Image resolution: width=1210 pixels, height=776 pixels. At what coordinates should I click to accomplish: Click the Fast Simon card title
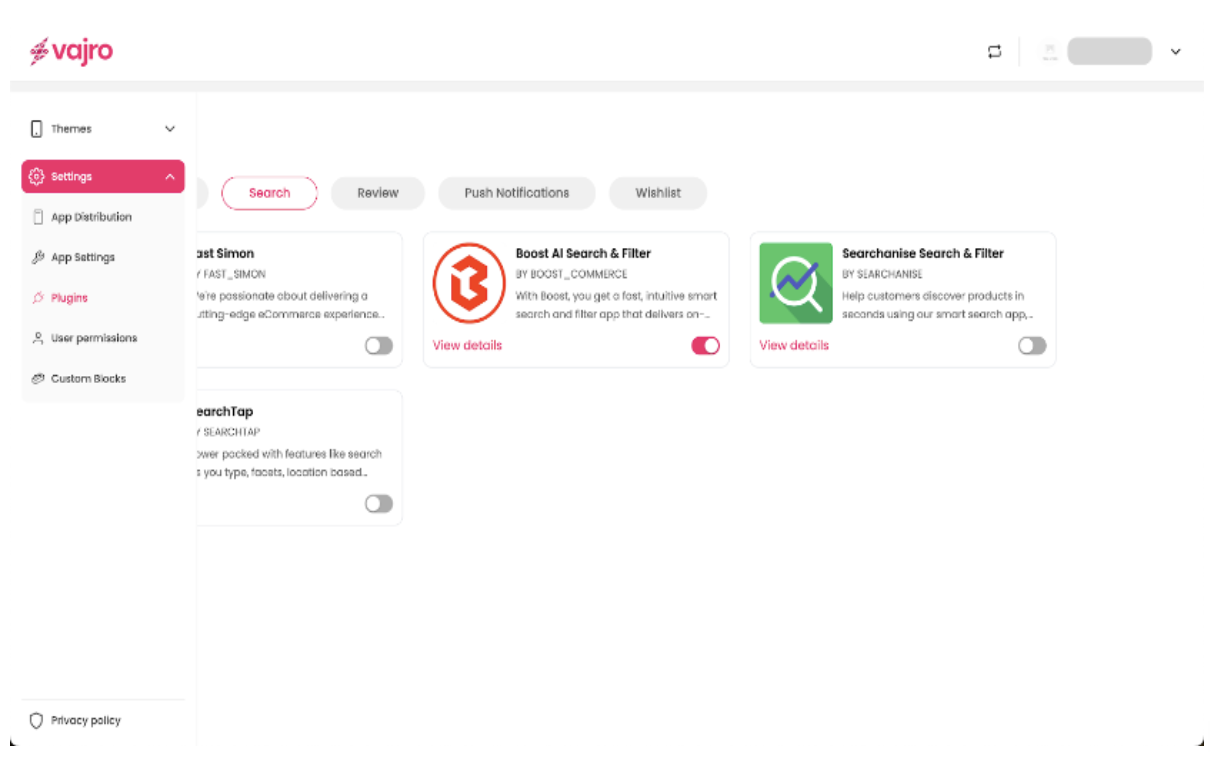[x=226, y=254]
